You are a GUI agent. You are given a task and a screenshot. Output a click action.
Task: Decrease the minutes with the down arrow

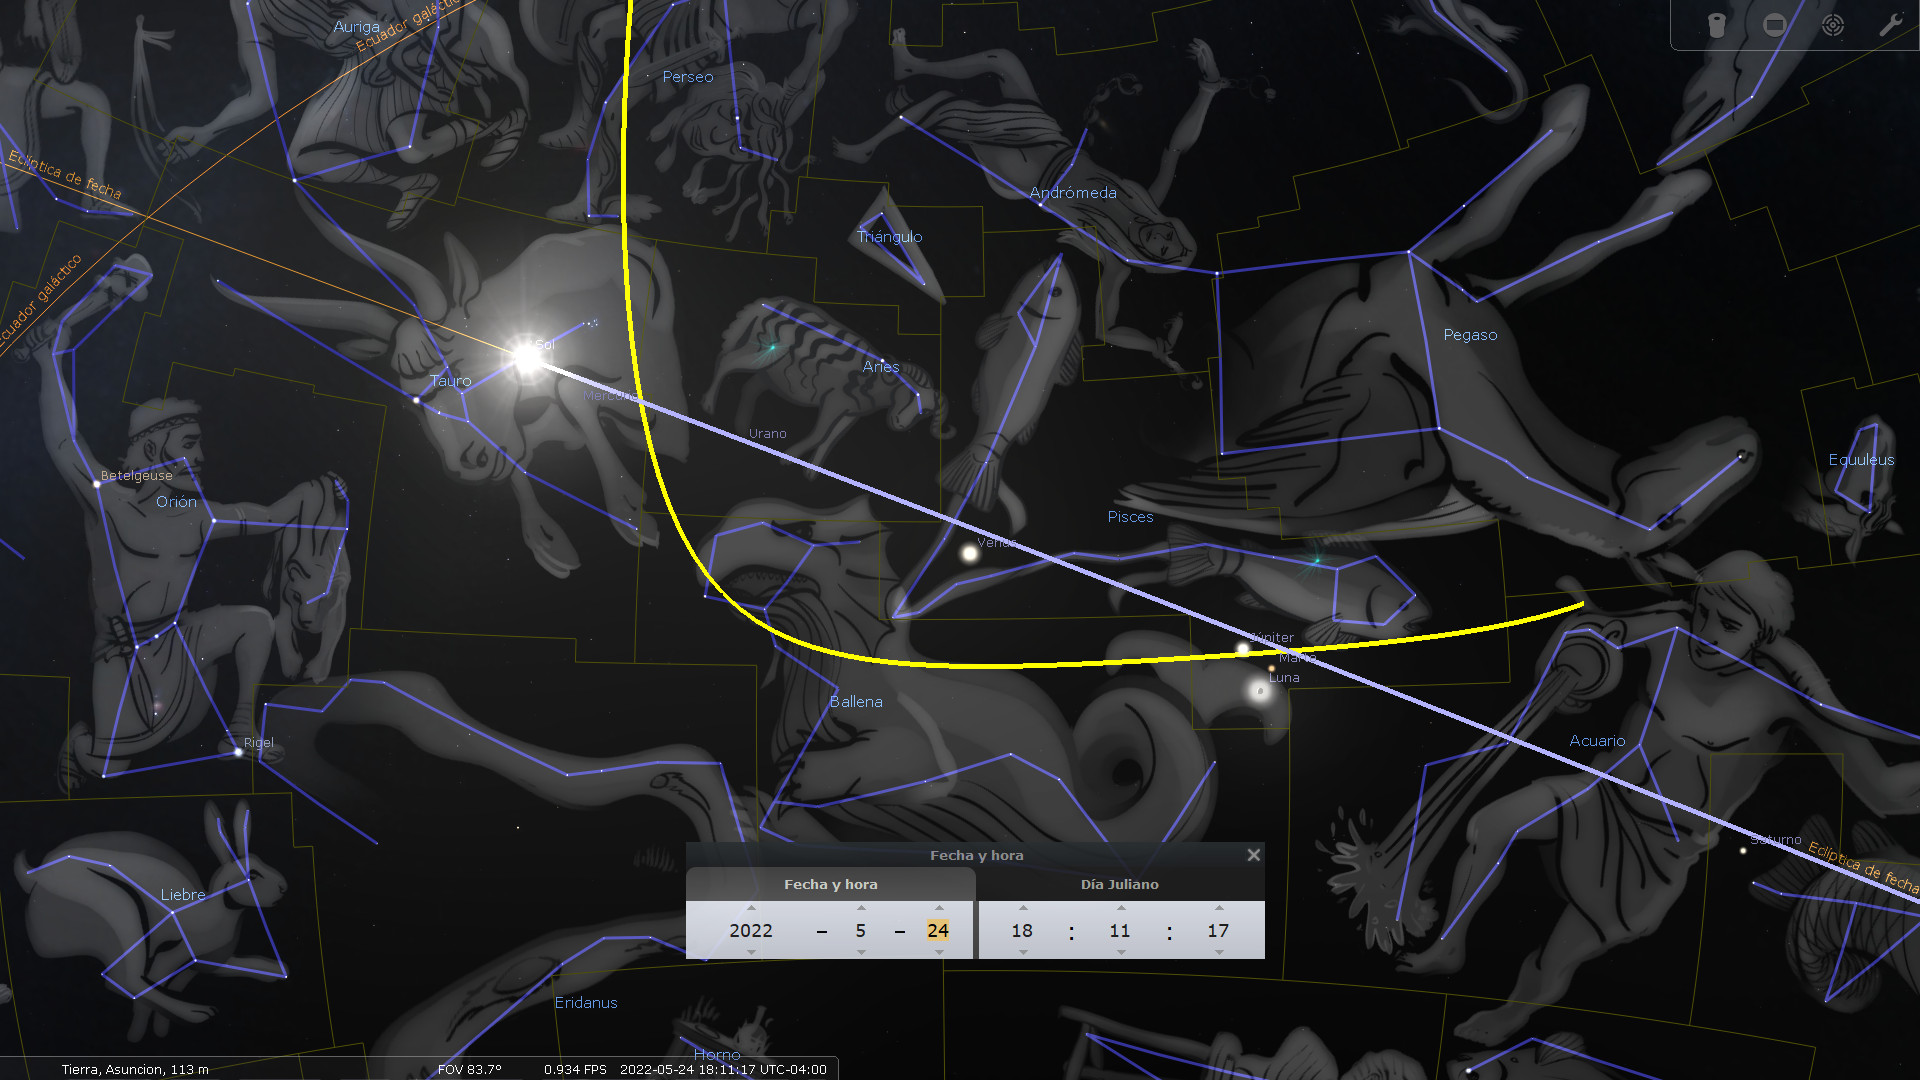tap(1121, 952)
